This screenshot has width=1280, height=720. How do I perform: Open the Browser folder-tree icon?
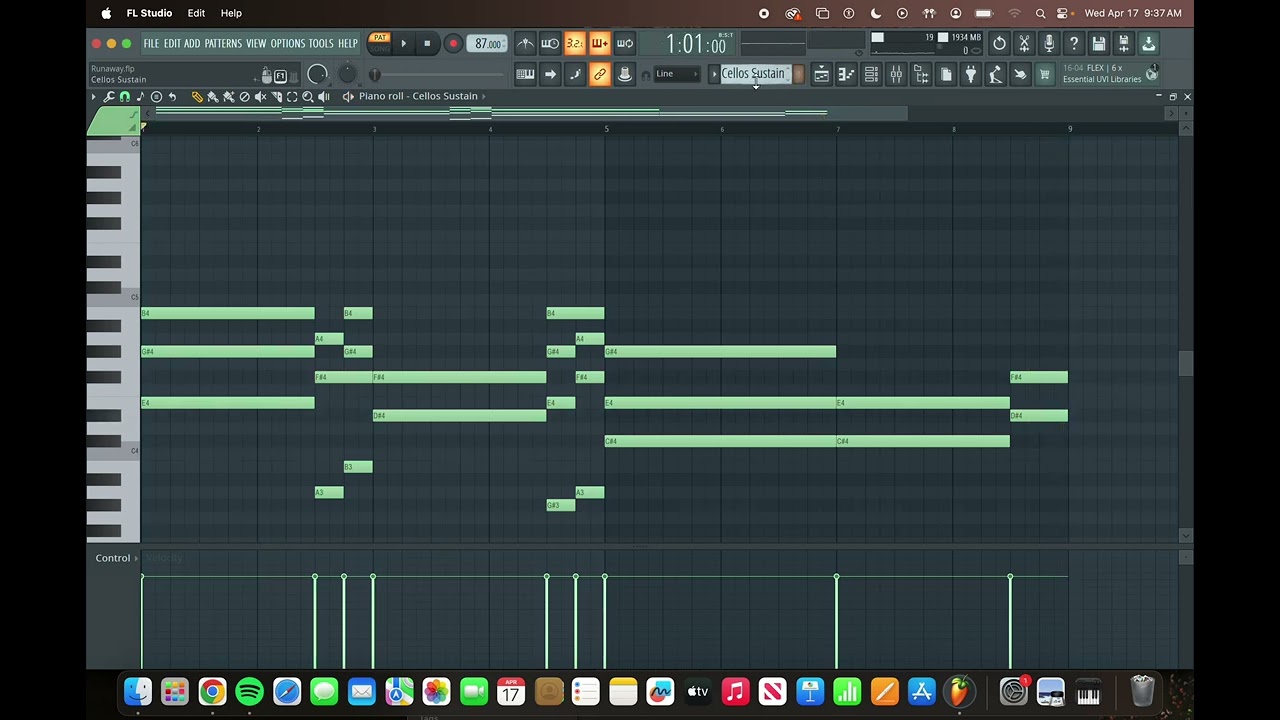pos(922,74)
